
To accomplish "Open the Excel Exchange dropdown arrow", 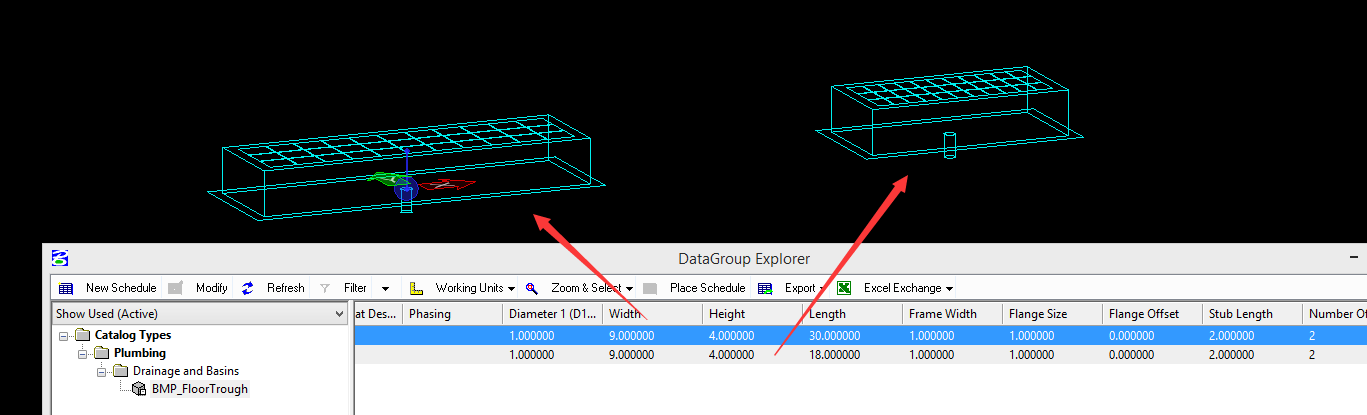I will click(x=949, y=288).
